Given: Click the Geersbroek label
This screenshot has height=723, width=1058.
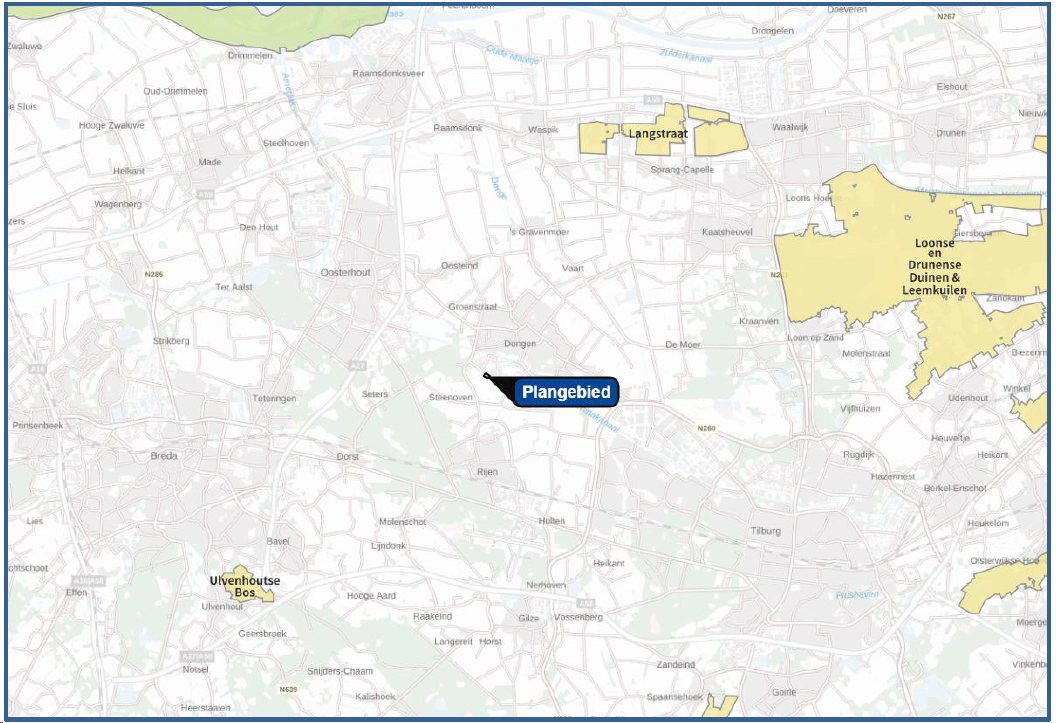Looking at the screenshot, I should click(x=262, y=634).
